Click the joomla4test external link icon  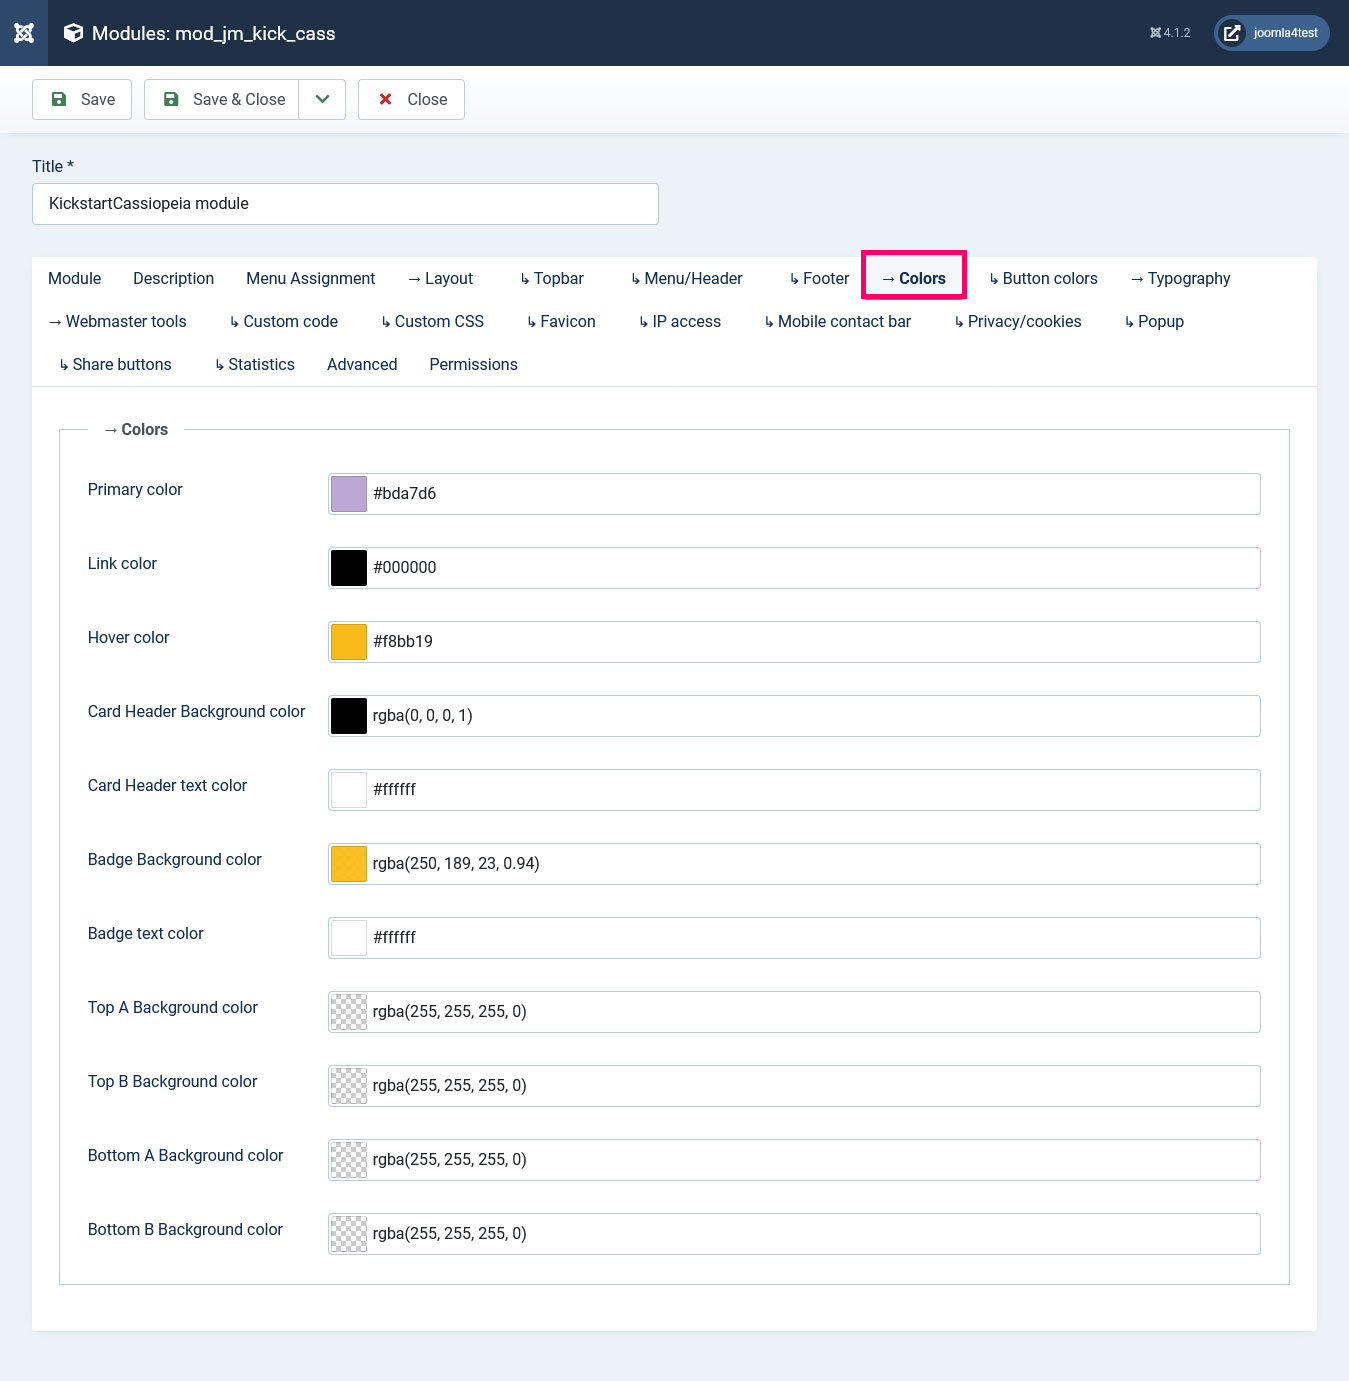(x=1232, y=33)
